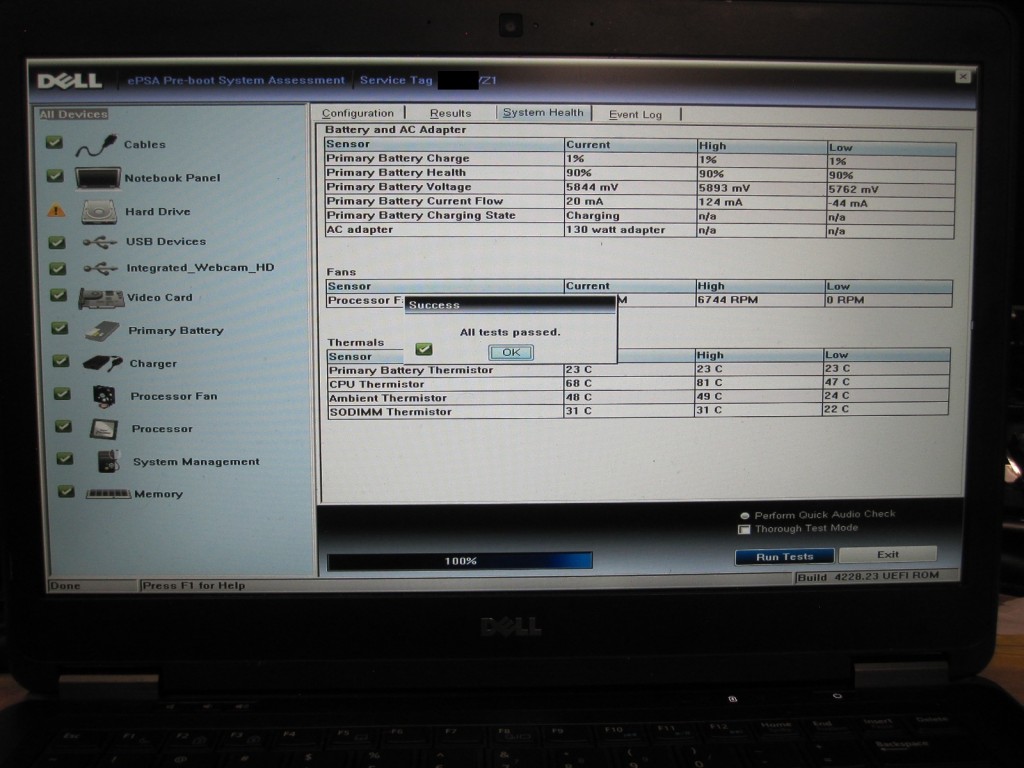The width and height of the screenshot is (1024, 768).
Task: Toggle the System Management checkbox
Action: click(x=65, y=458)
